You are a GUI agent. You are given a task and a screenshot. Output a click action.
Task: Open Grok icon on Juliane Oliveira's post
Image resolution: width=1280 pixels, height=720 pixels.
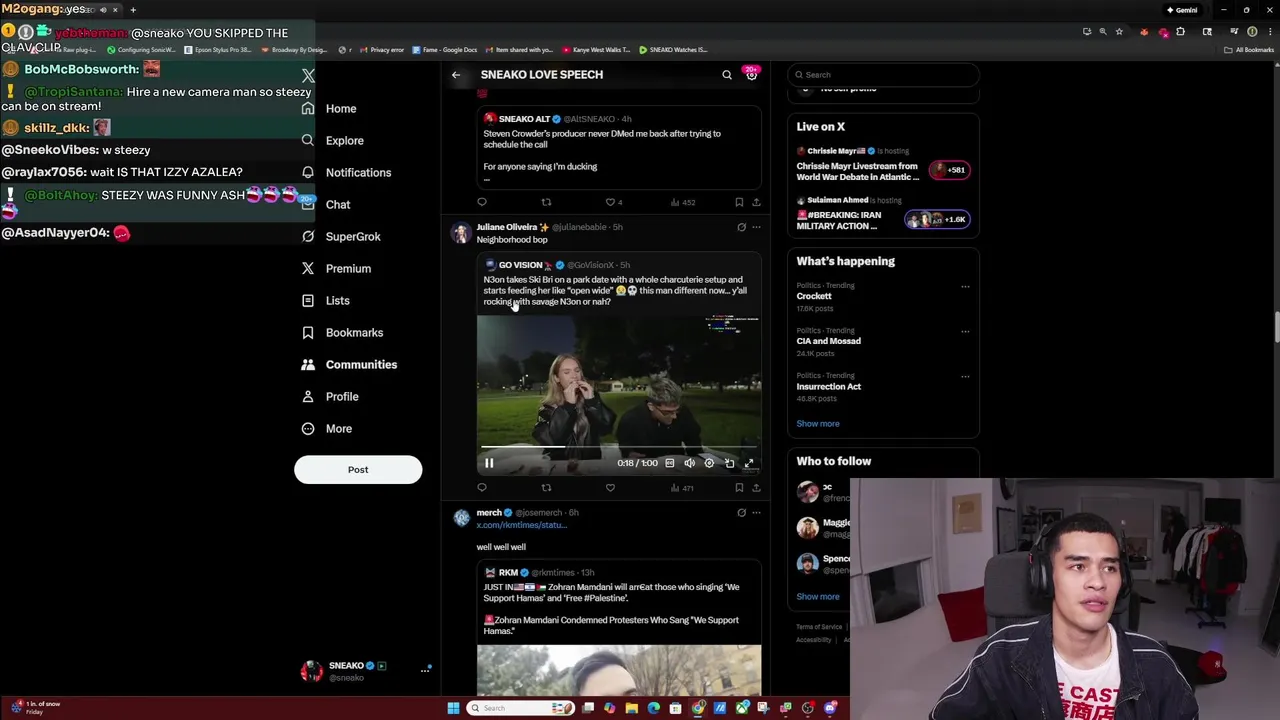741,227
